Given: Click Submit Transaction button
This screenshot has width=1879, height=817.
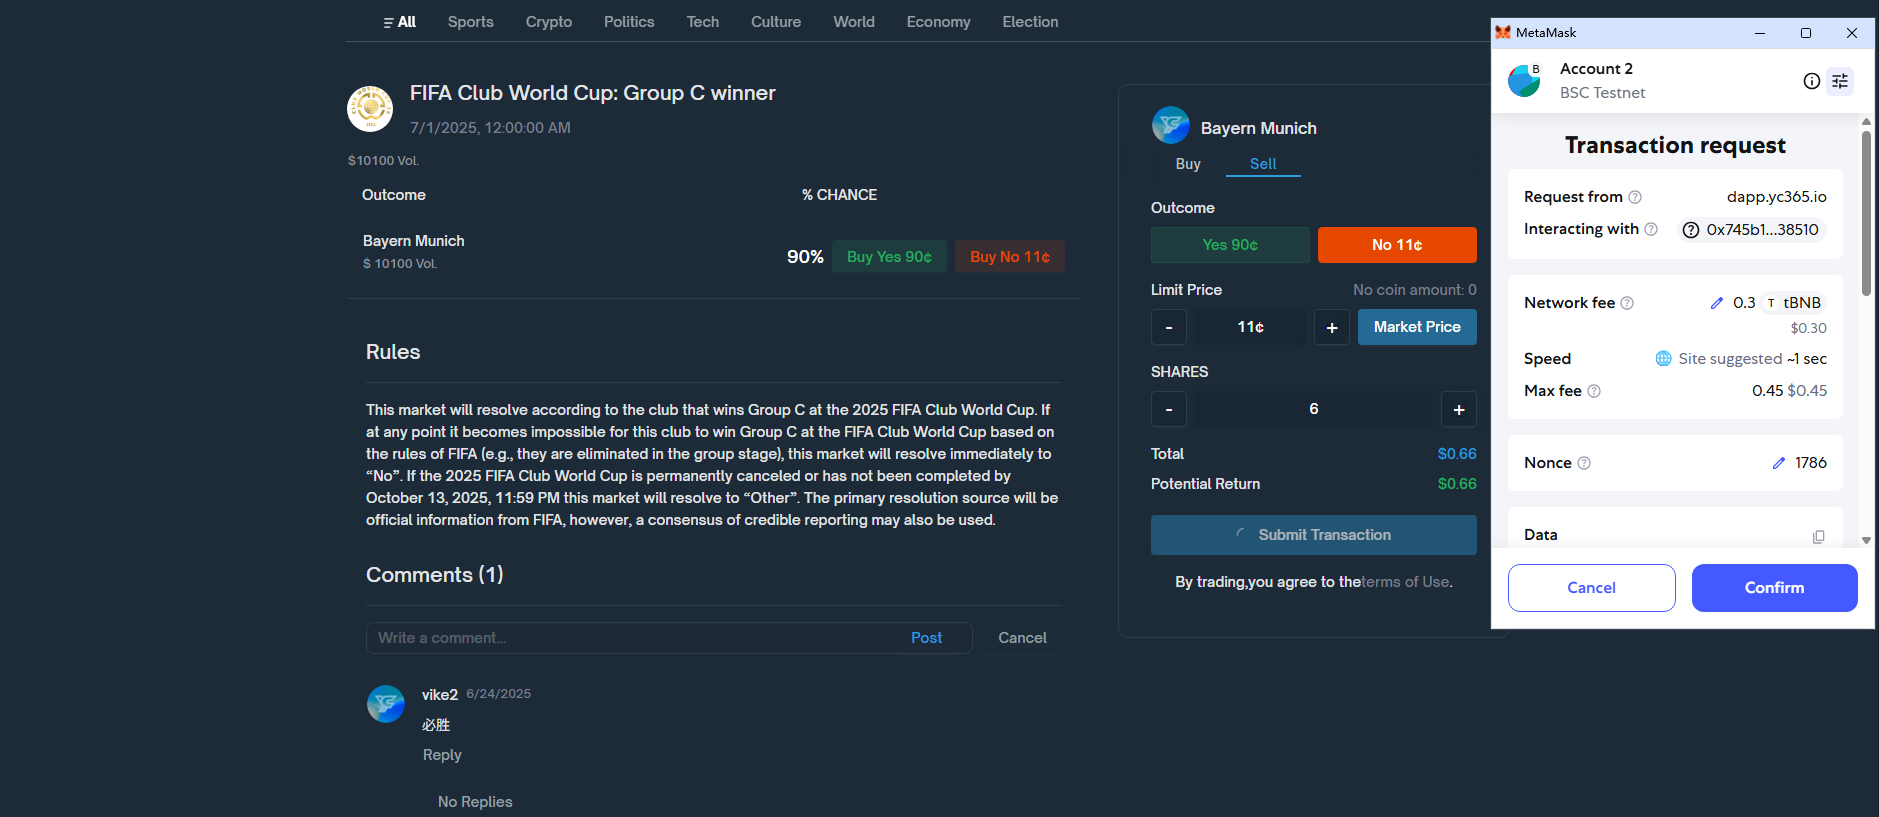Looking at the screenshot, I should (x=1314, y=535).
